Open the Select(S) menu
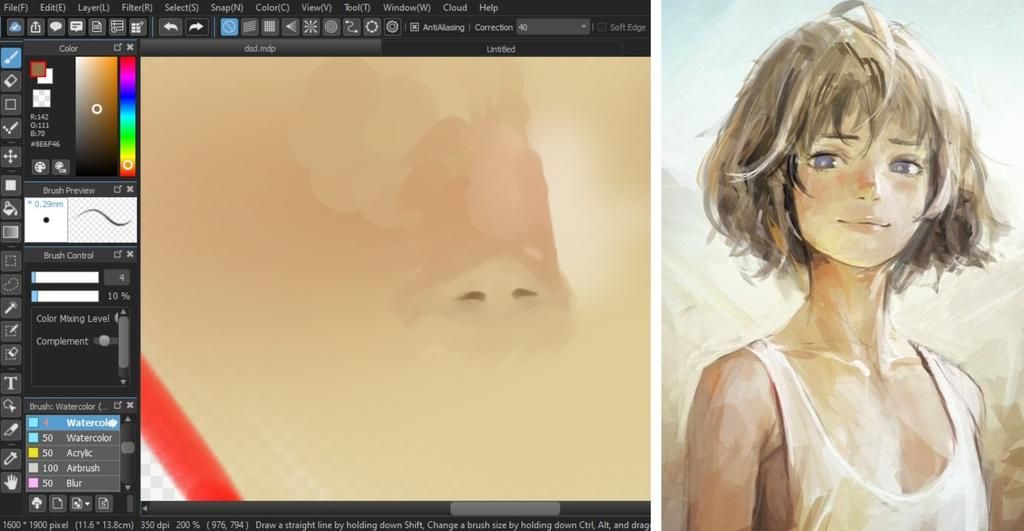This screenshot has height=531, width=1024. point(181,7)
